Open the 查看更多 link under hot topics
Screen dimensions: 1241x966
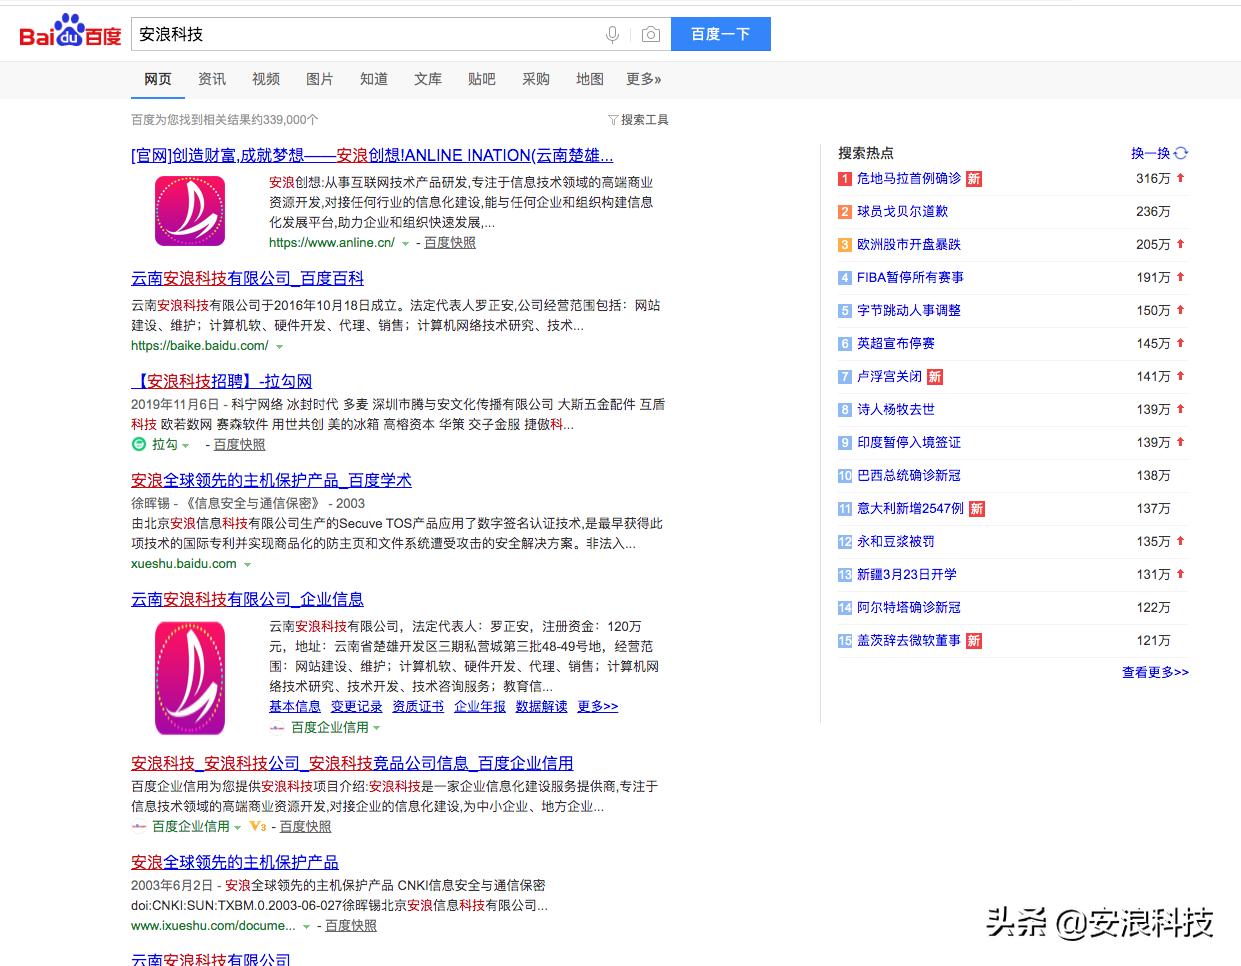(x=1155, y=673)
